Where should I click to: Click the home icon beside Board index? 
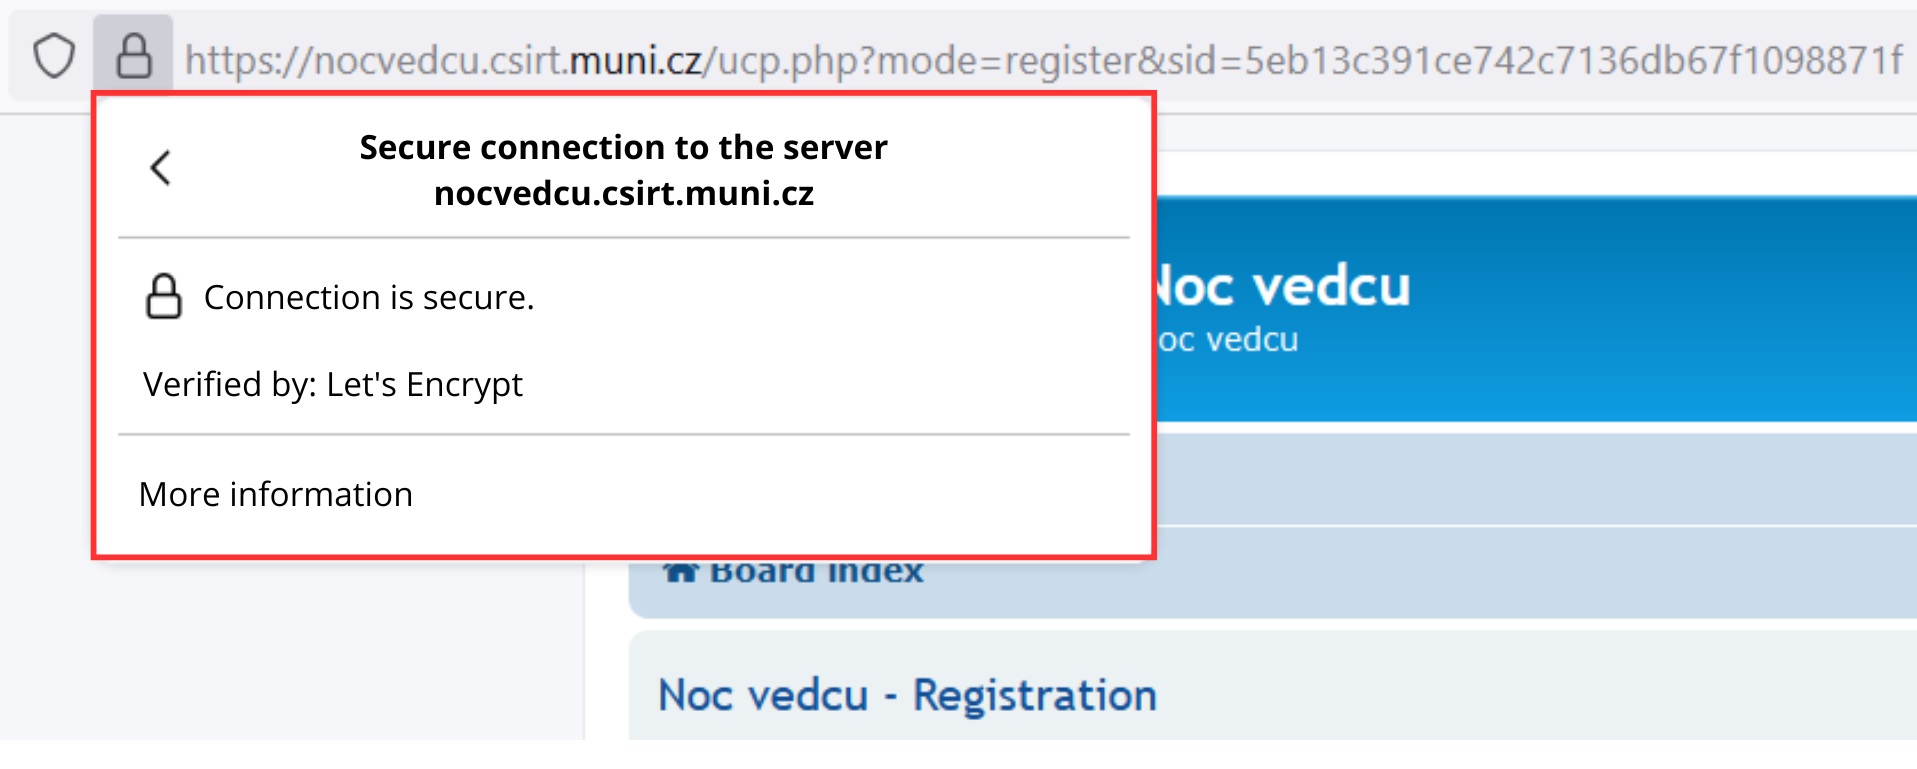(x=681, y=573)
